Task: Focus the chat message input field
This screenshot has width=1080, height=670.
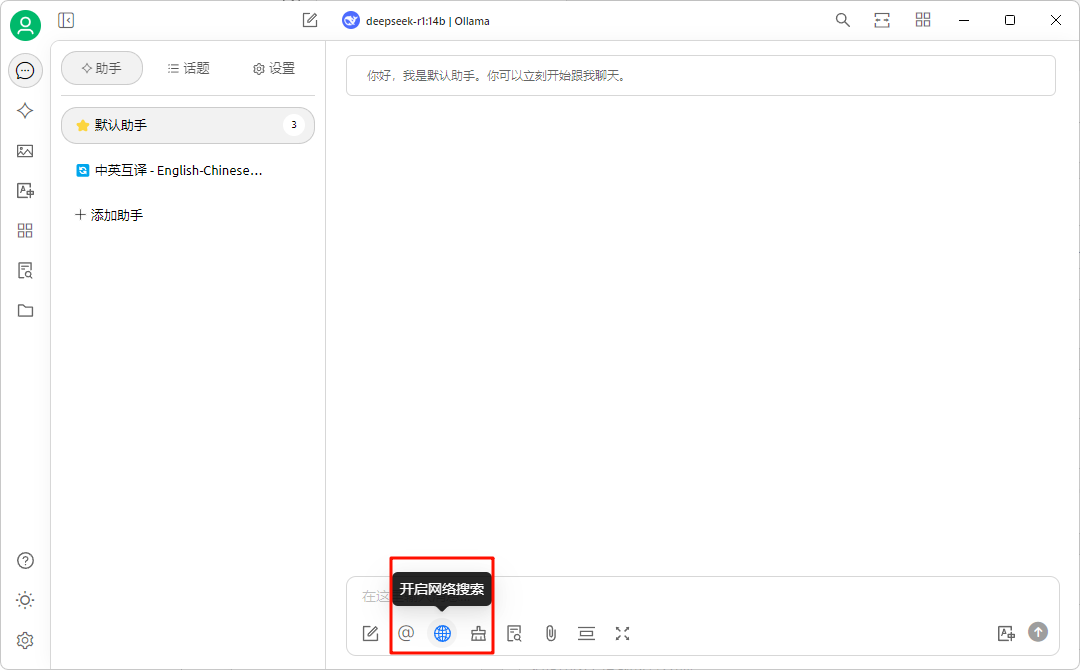Action: (x=703, y=596)
